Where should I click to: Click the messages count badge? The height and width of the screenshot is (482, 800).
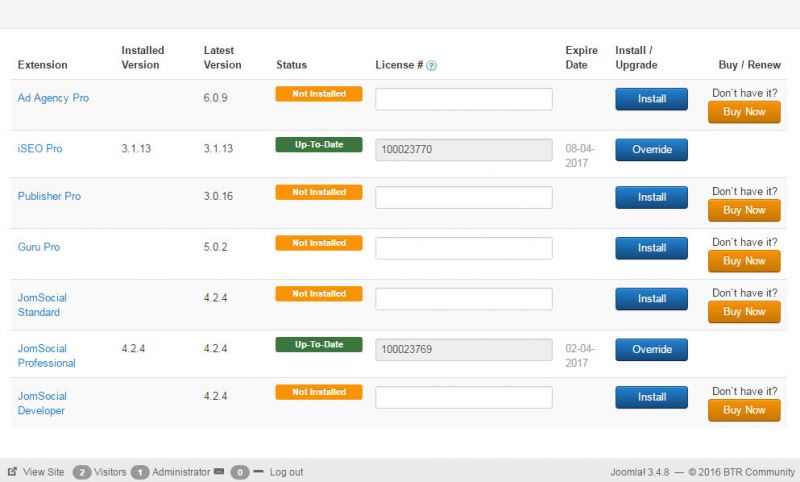point(239,472)
